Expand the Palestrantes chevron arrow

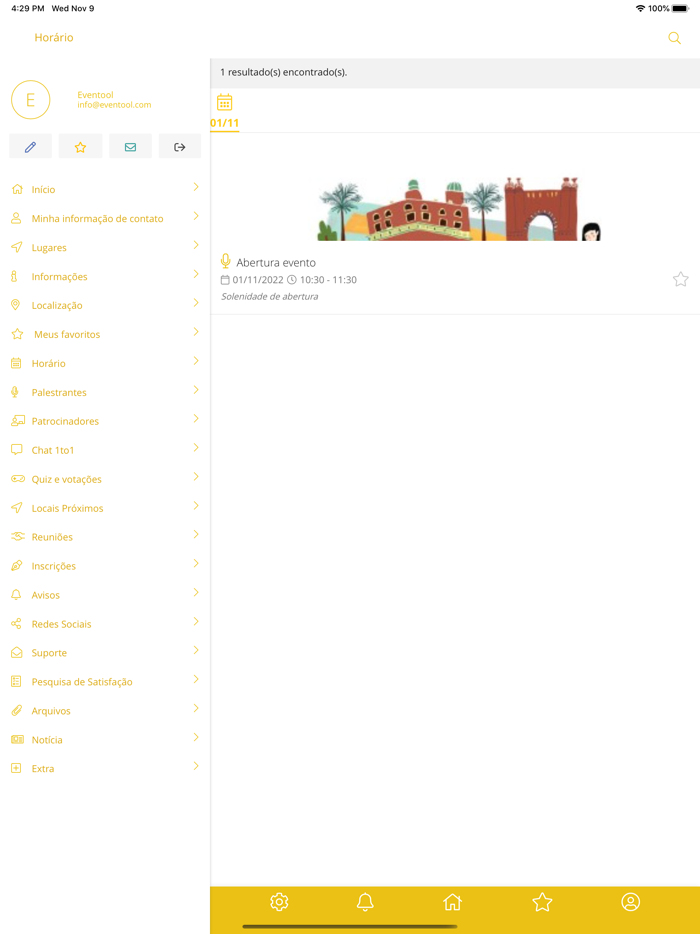196,390
